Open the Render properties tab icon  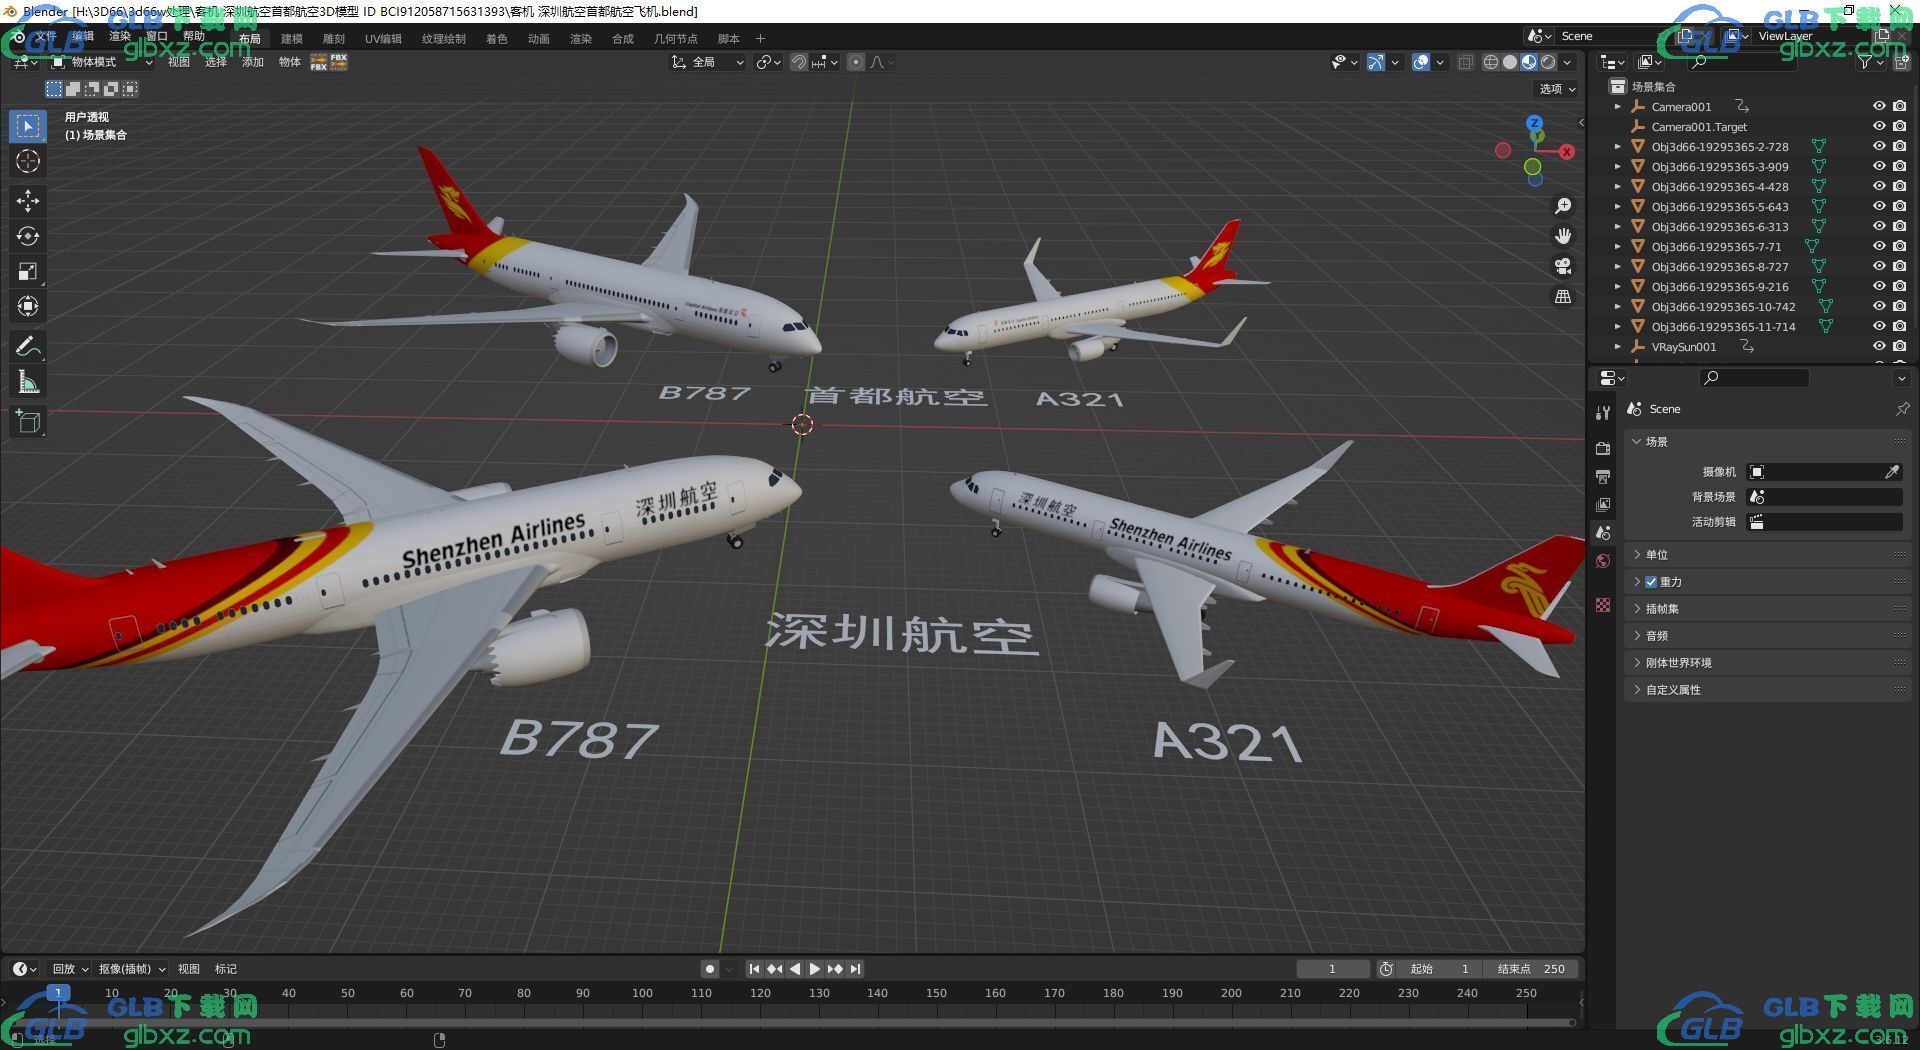(x=1603, y=449)
